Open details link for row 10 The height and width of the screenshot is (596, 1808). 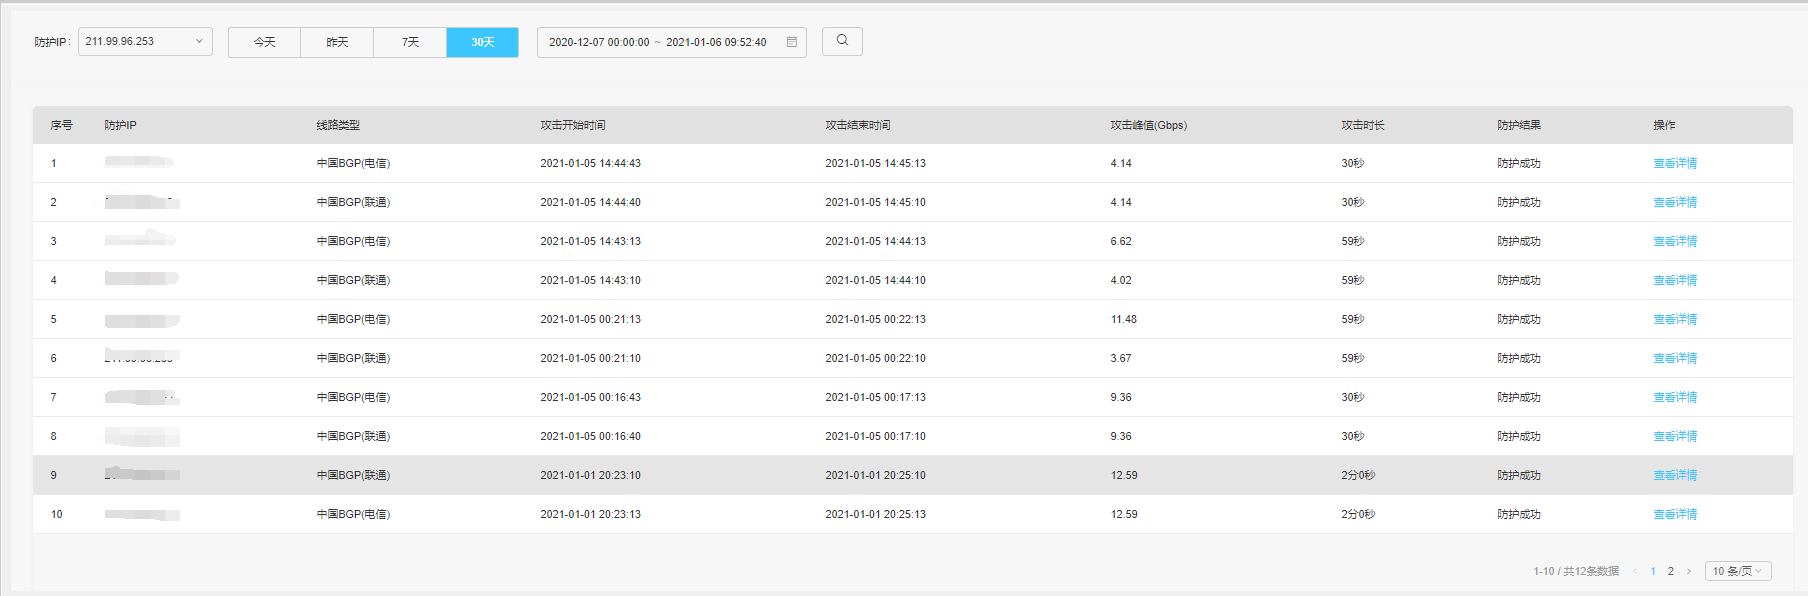click(x=1674, y=514)
